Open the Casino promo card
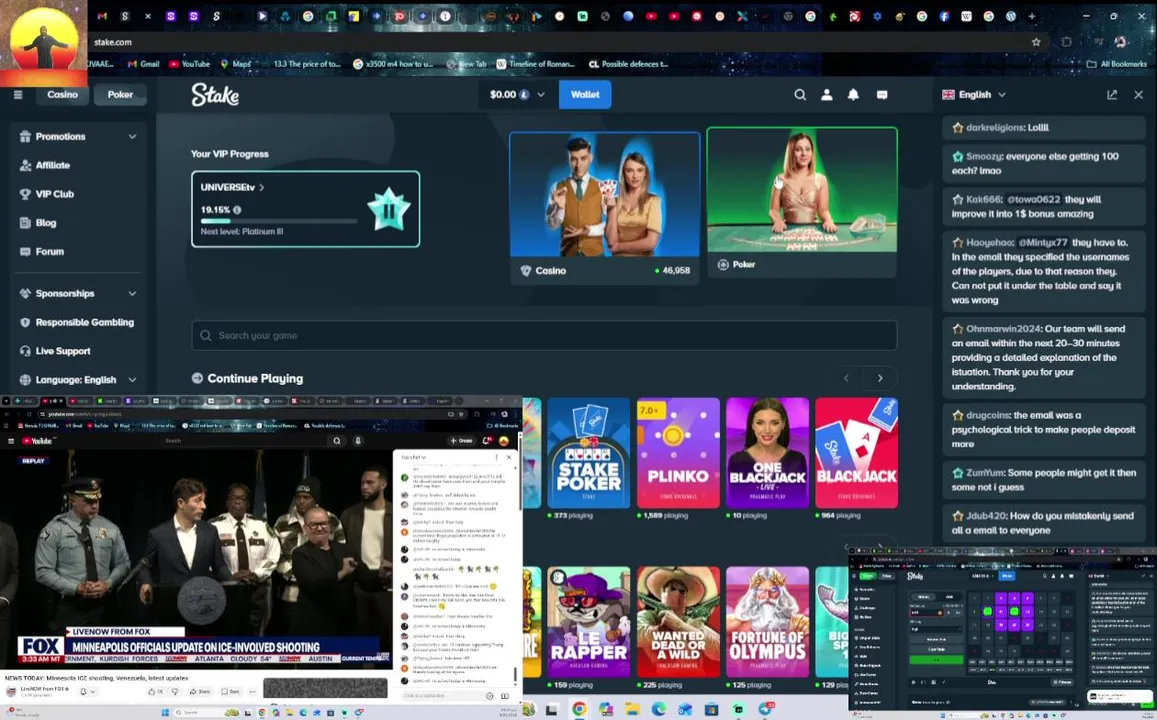 tap(605, 207)
